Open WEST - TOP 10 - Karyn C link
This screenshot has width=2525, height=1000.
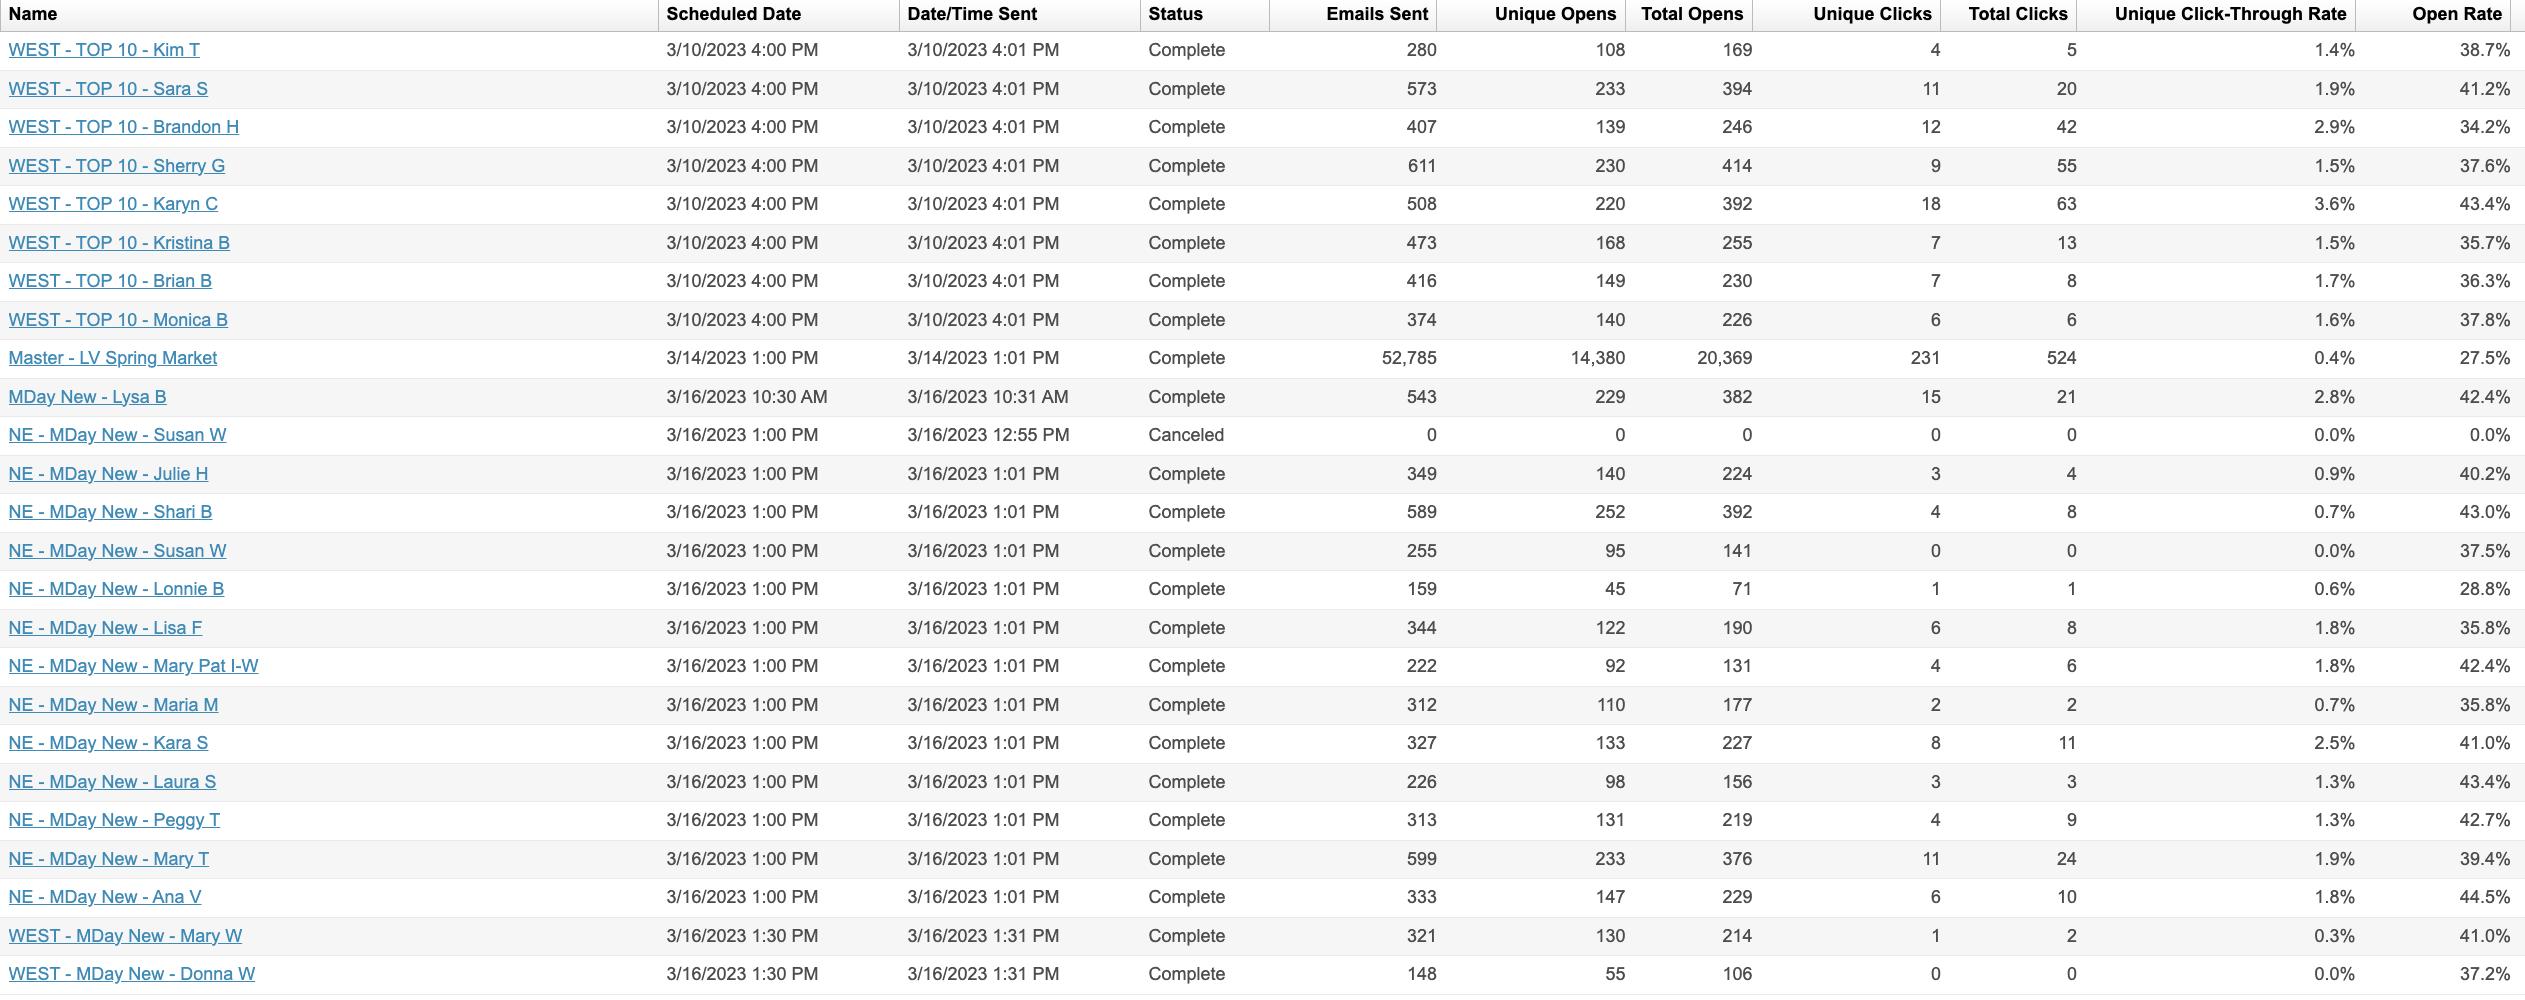[113, 204]
